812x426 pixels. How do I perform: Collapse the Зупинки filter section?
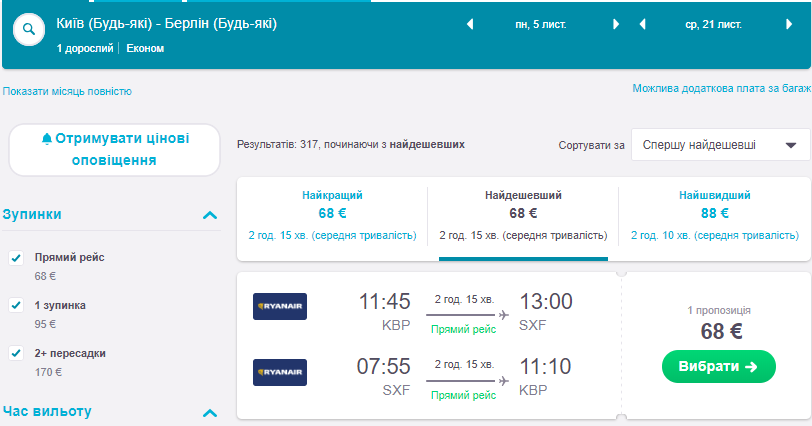pyautogui.click(x=210, y=214)
